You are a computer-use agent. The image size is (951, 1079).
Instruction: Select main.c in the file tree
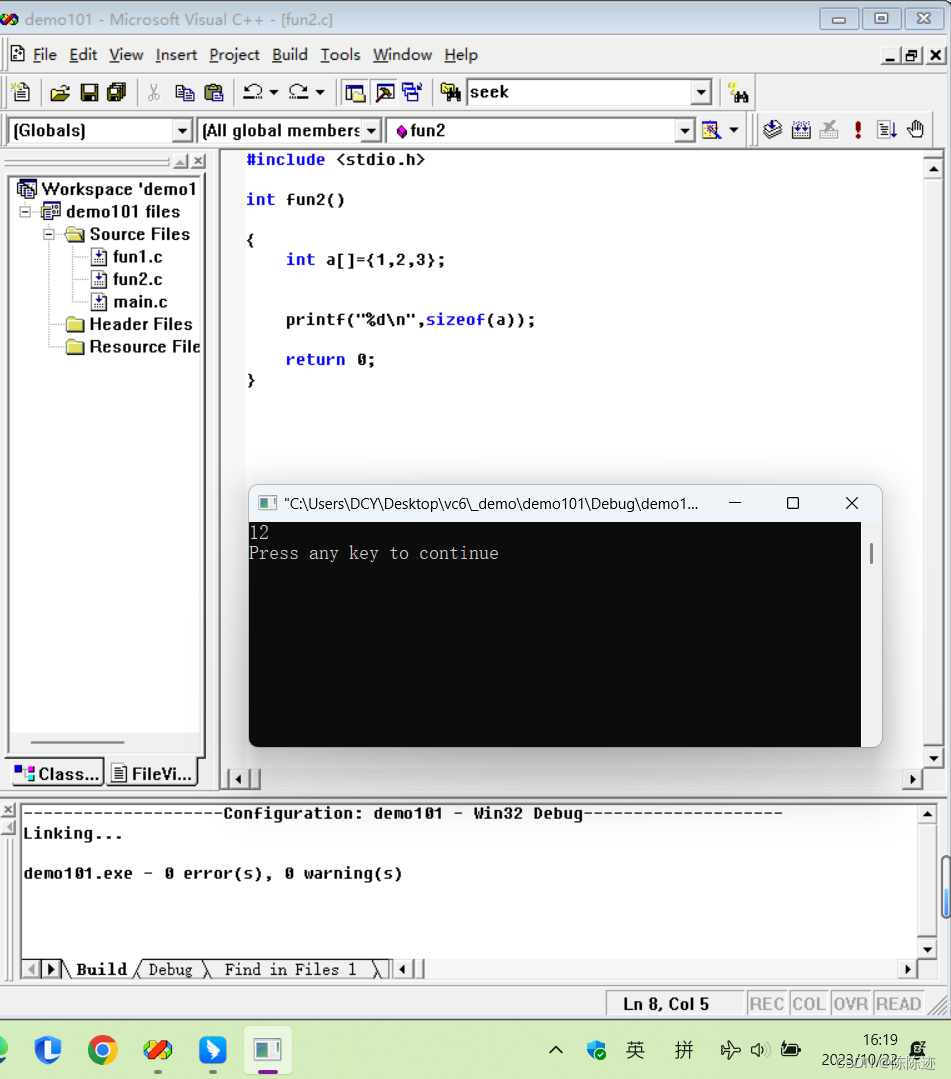tap(140, 302)
